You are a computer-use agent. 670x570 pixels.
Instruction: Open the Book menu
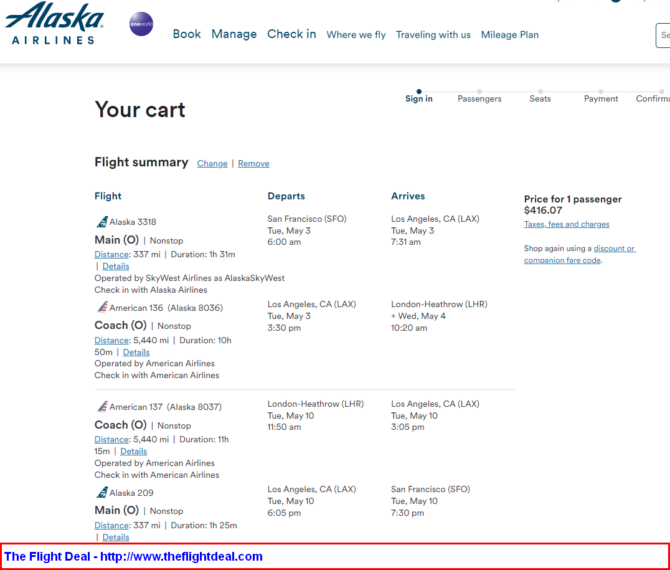[187, 34]
